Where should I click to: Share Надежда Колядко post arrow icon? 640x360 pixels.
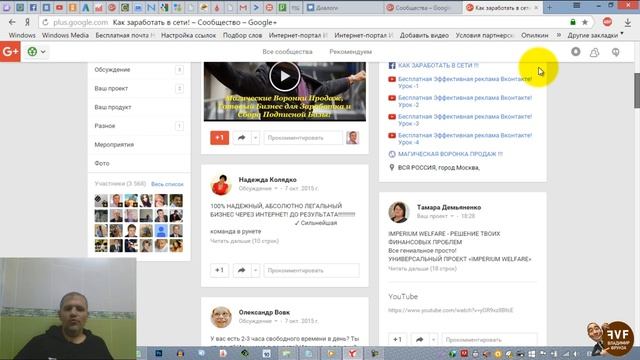[242, 270]
